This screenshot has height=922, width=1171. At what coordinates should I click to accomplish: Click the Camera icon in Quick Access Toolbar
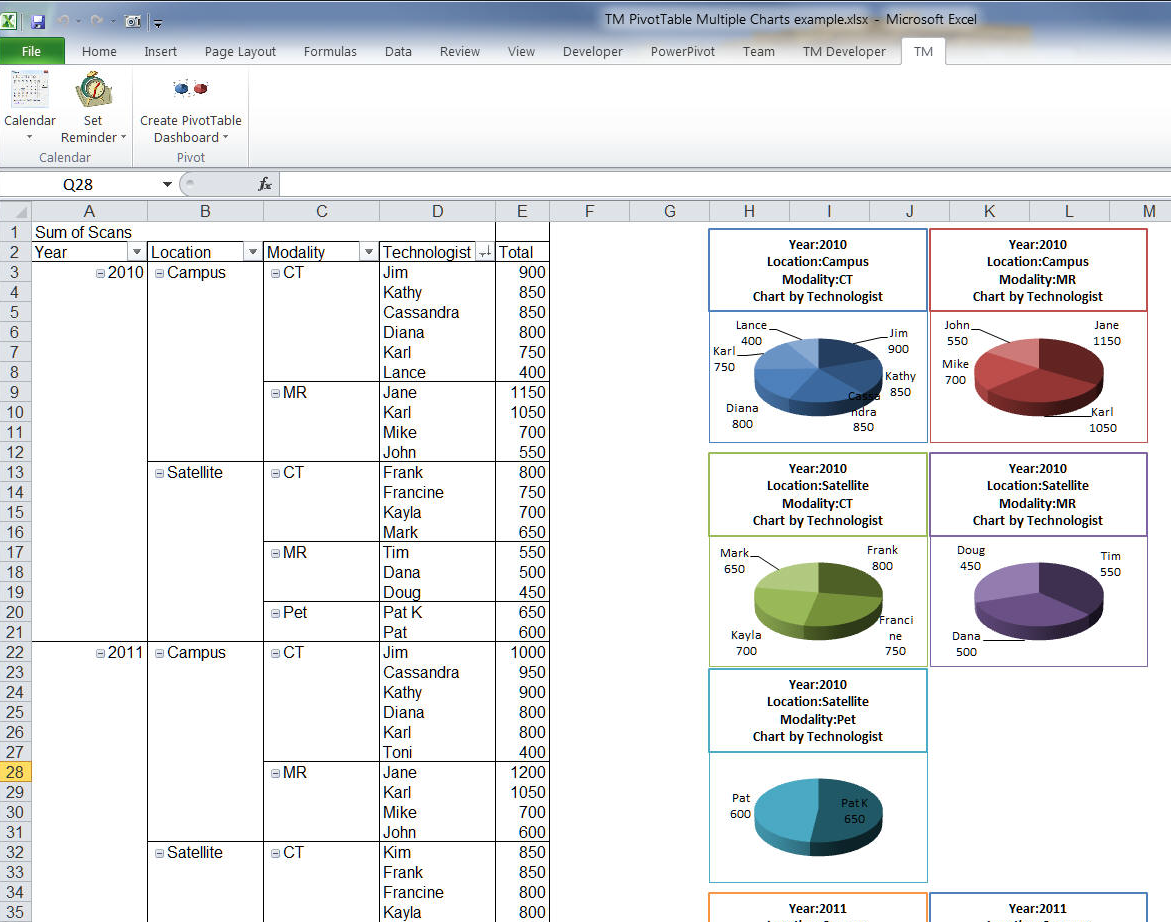click(x=132, y=21)
